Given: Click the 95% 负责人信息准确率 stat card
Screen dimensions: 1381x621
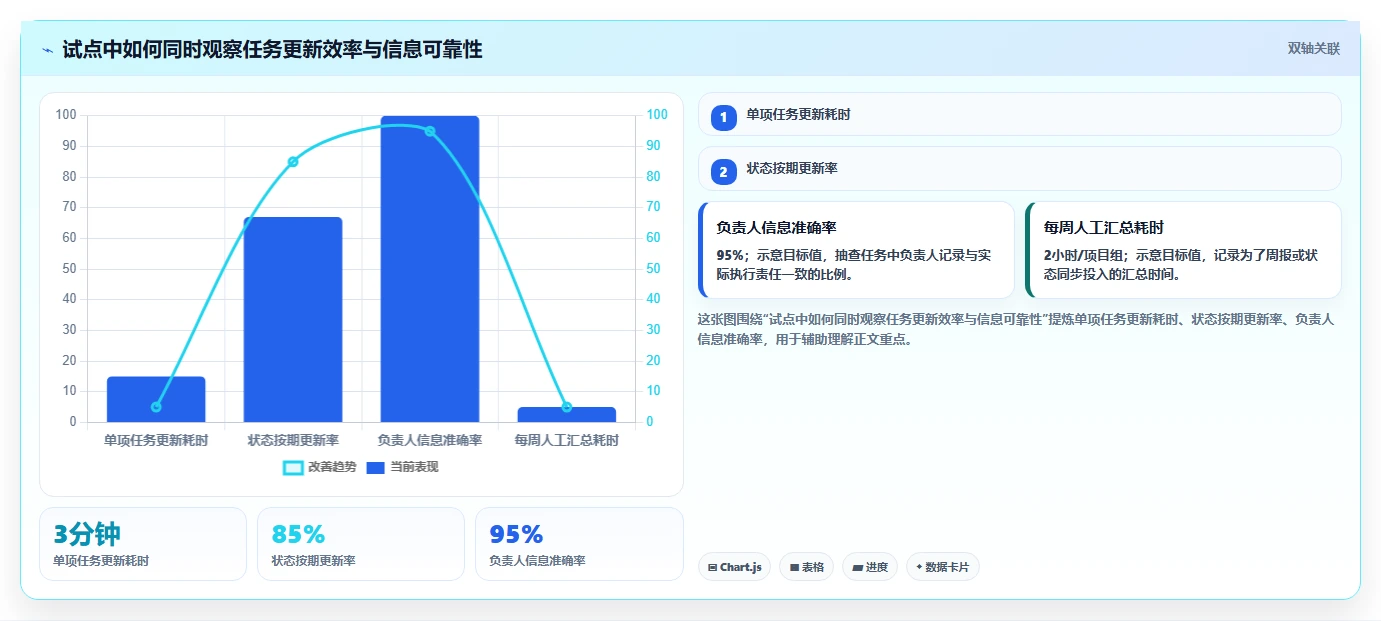Looking at the screenshot, I should click(579, 544).
